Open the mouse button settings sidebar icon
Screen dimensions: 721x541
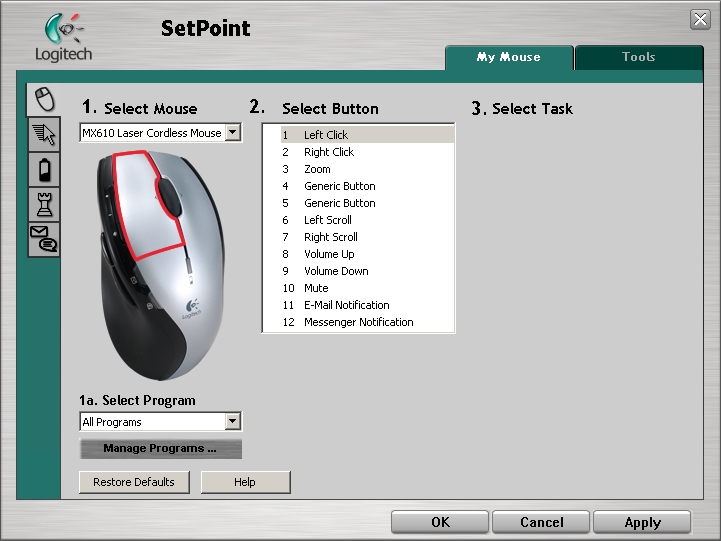(42, 98)
